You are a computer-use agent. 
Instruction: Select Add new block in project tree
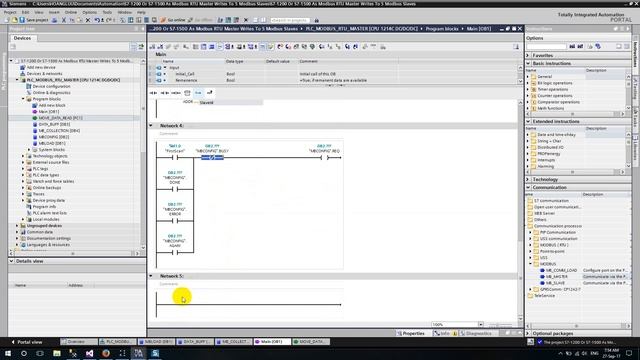tap(52, 105)
